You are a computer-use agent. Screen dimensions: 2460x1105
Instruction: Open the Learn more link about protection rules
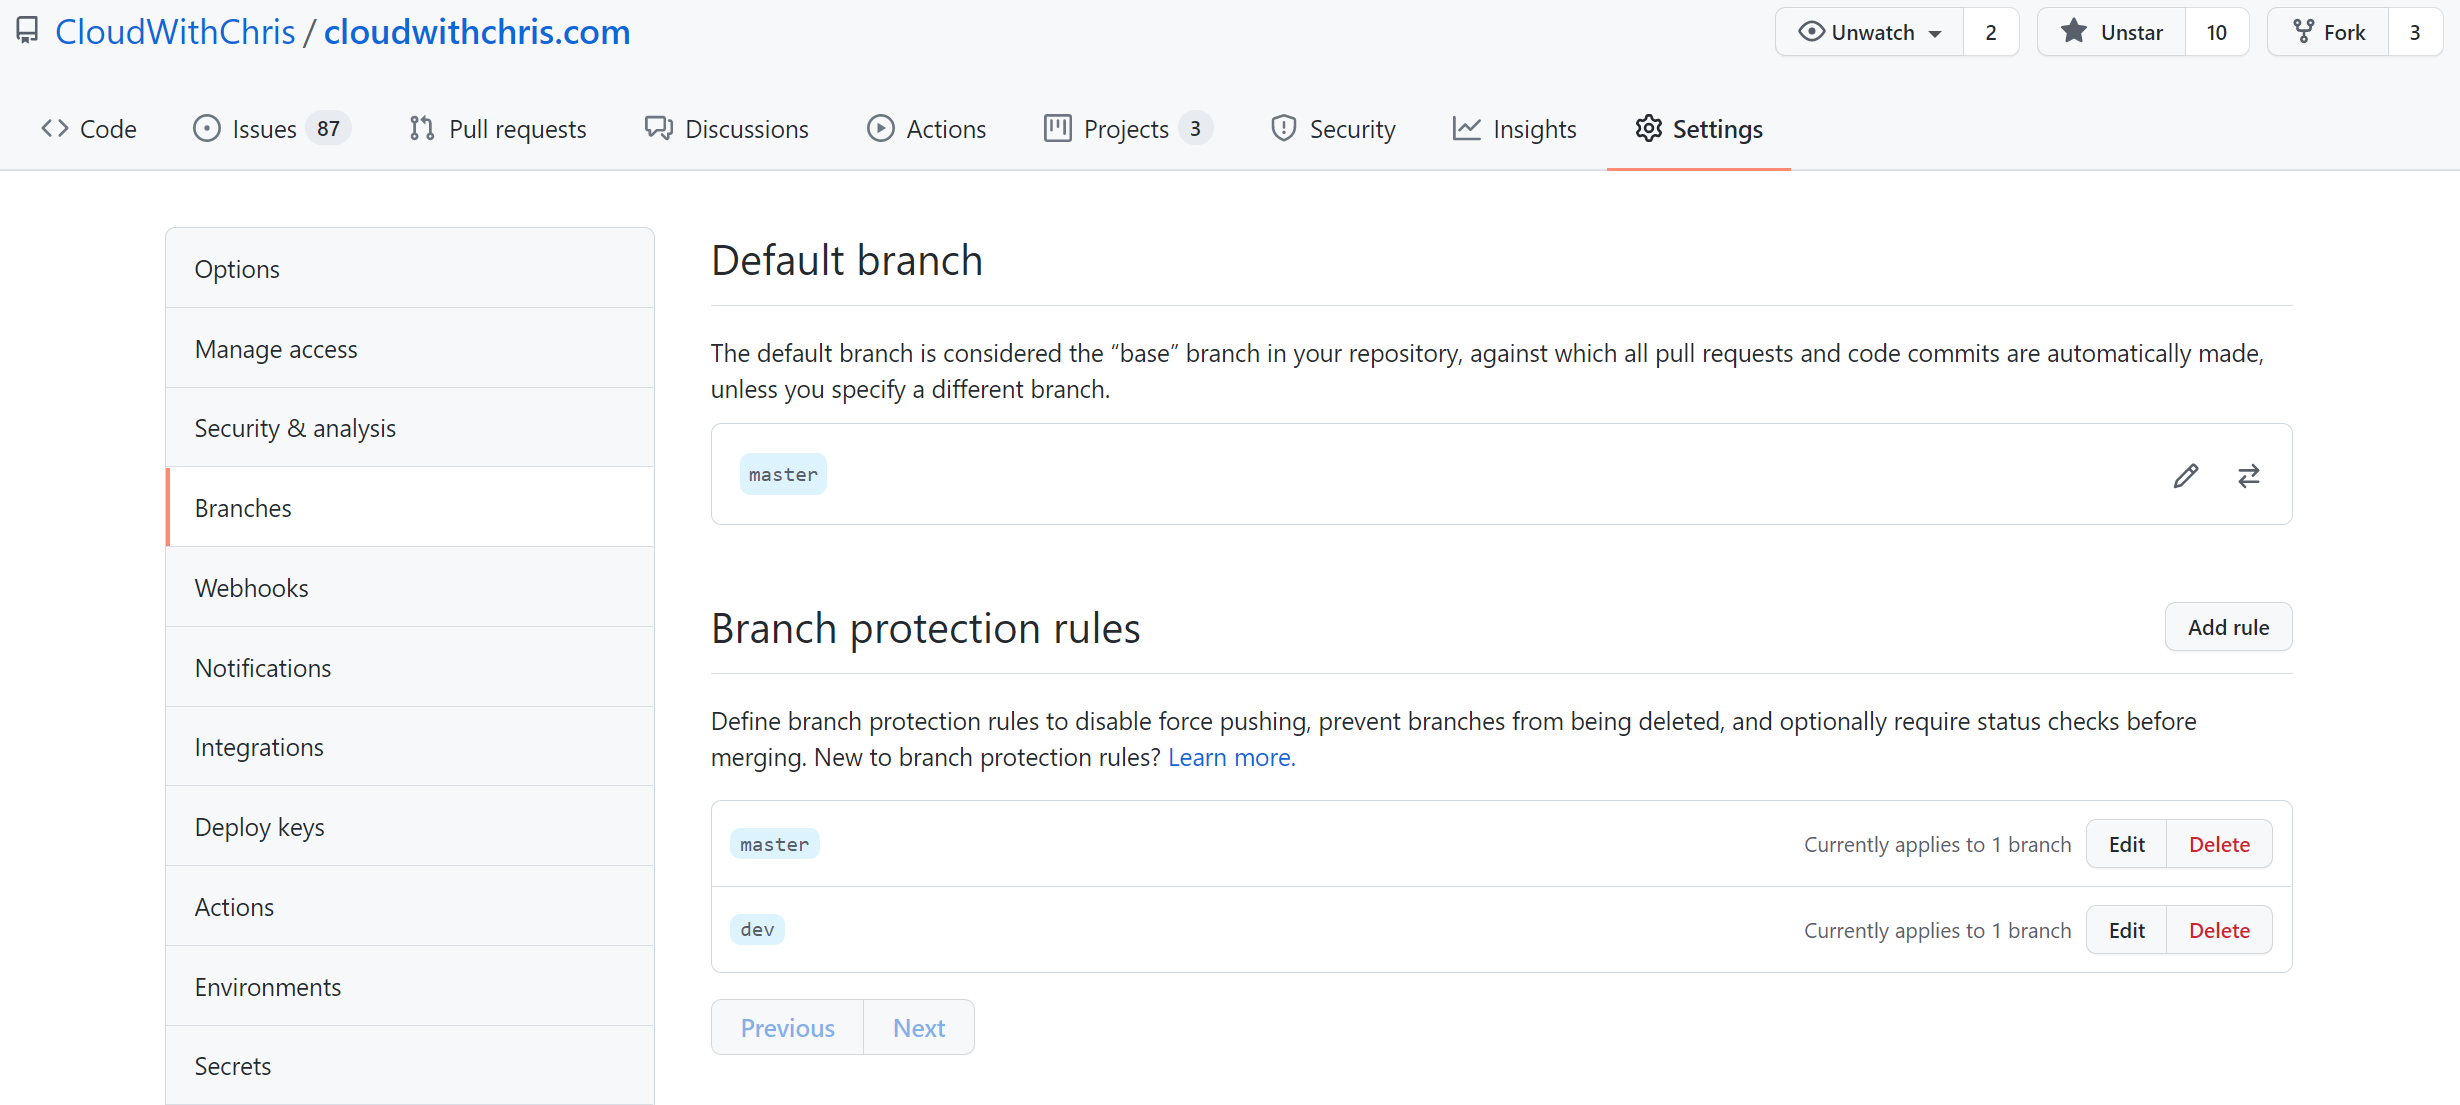pyautogui.click(x=1230, y=757)
